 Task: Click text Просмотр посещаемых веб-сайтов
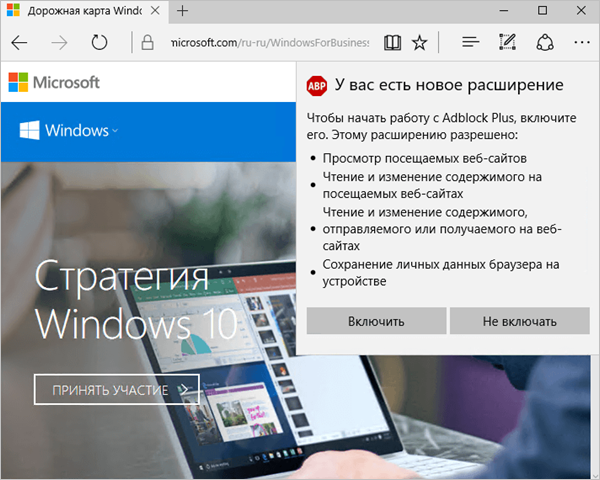pyautogui.click(x=424, y=158)
